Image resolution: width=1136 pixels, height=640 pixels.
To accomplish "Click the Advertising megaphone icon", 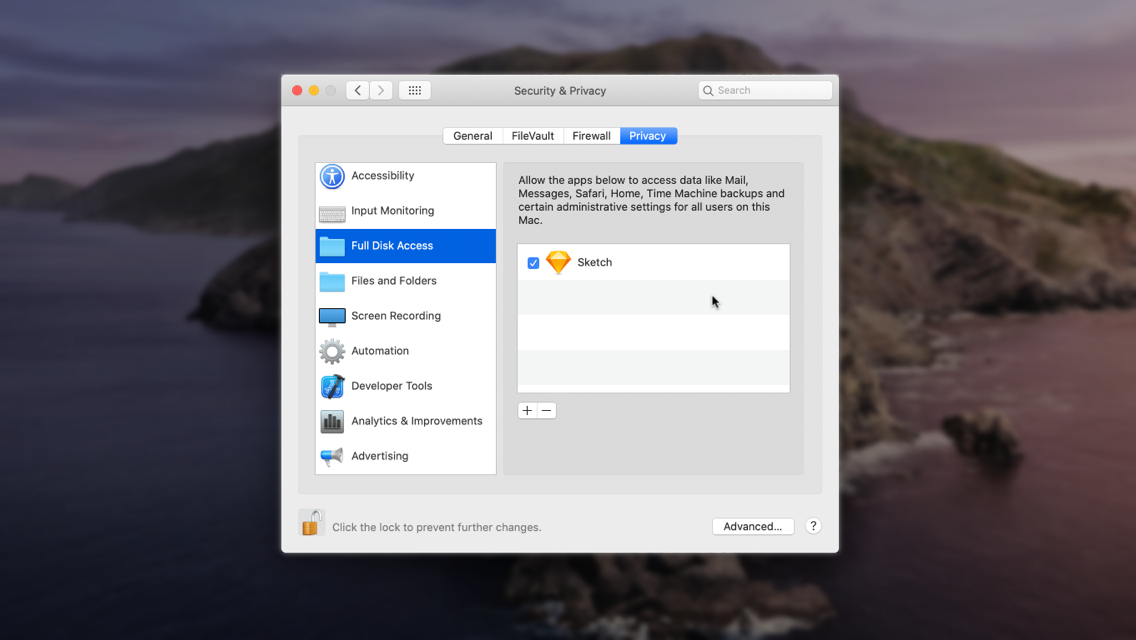I will pos(332,456).
